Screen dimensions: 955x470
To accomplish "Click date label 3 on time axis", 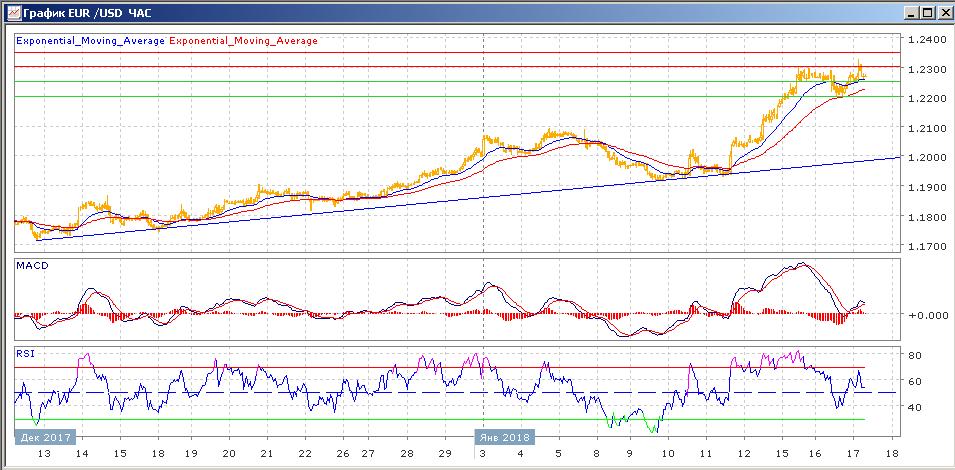I will (x=483, y=454).
